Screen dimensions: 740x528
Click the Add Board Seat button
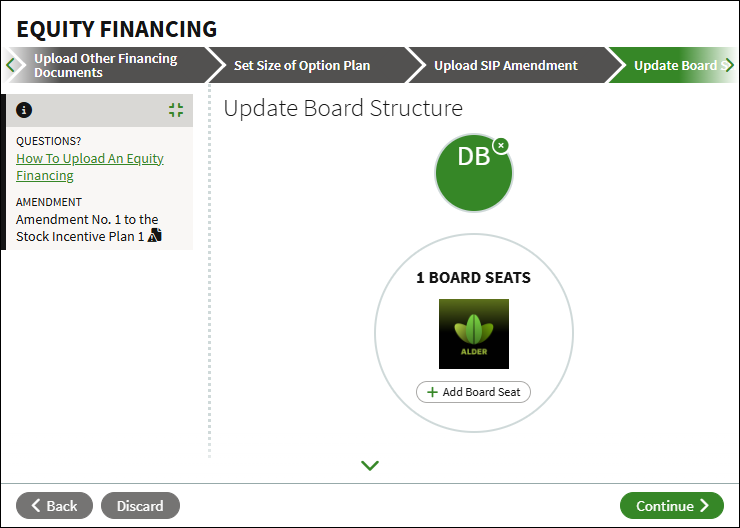point(473,392)
